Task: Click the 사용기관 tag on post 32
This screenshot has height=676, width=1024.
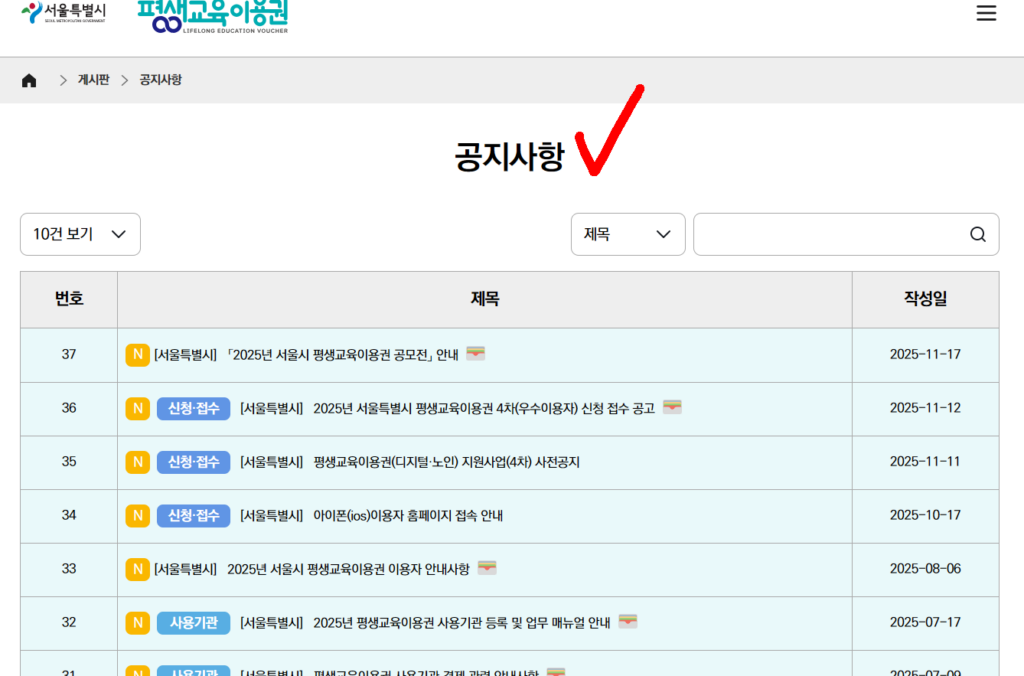Action: pyautogui.click(x=193, y=622)
